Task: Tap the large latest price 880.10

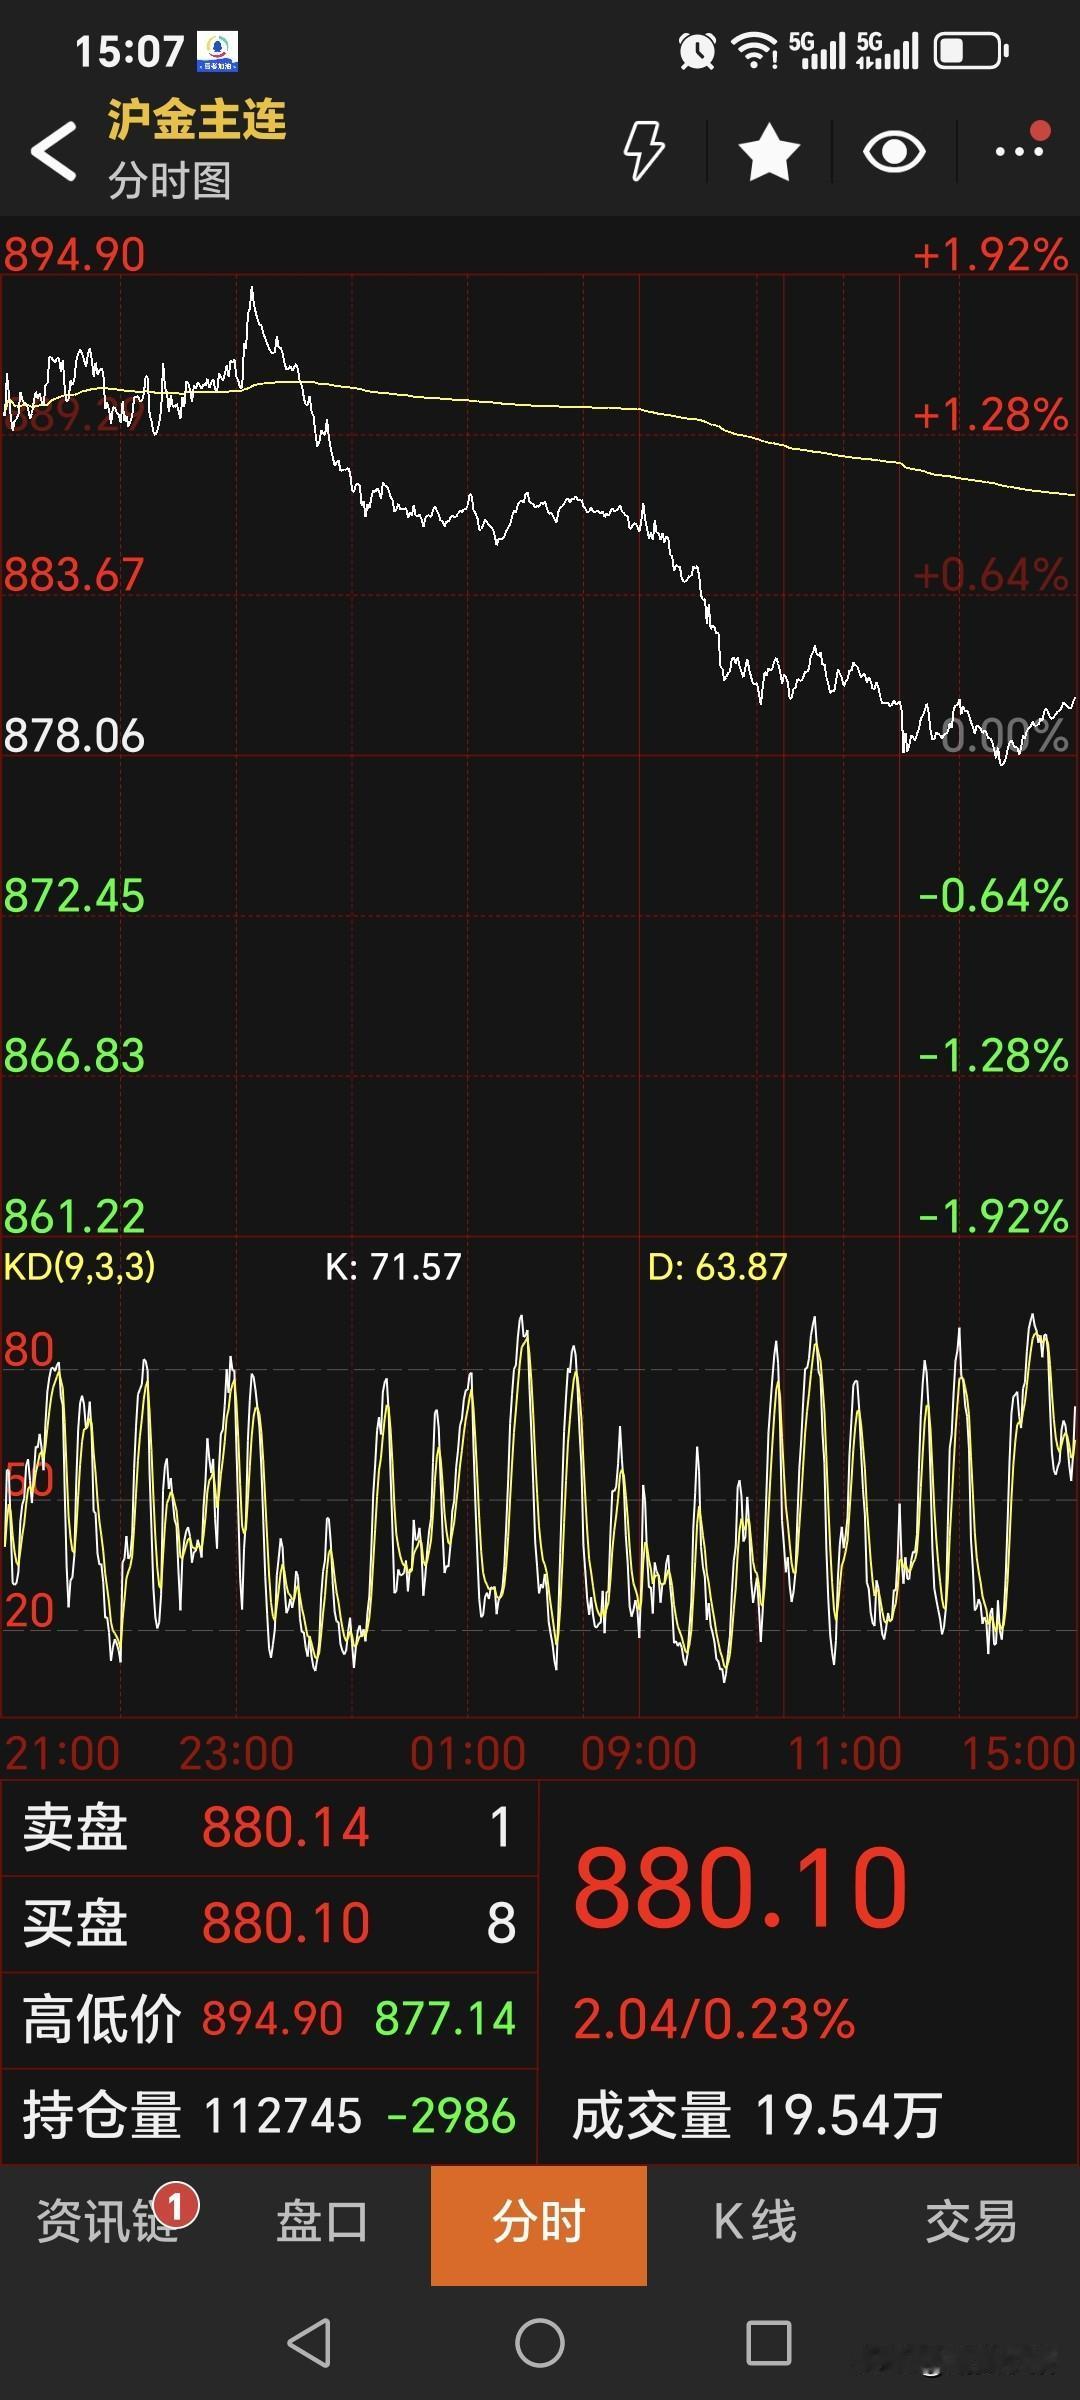Action: 741,1888
